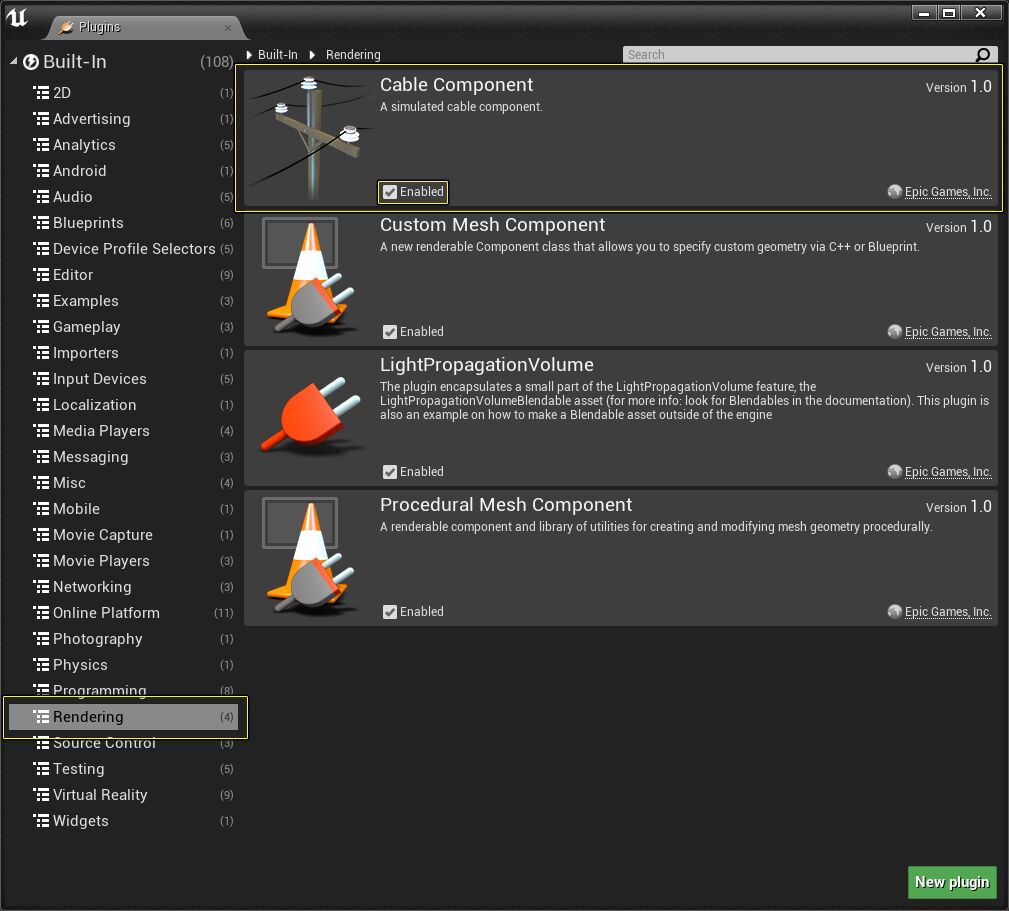Collapse the Built-In category tree
The image size is (1009, 911).
click(x=14, y=62)
